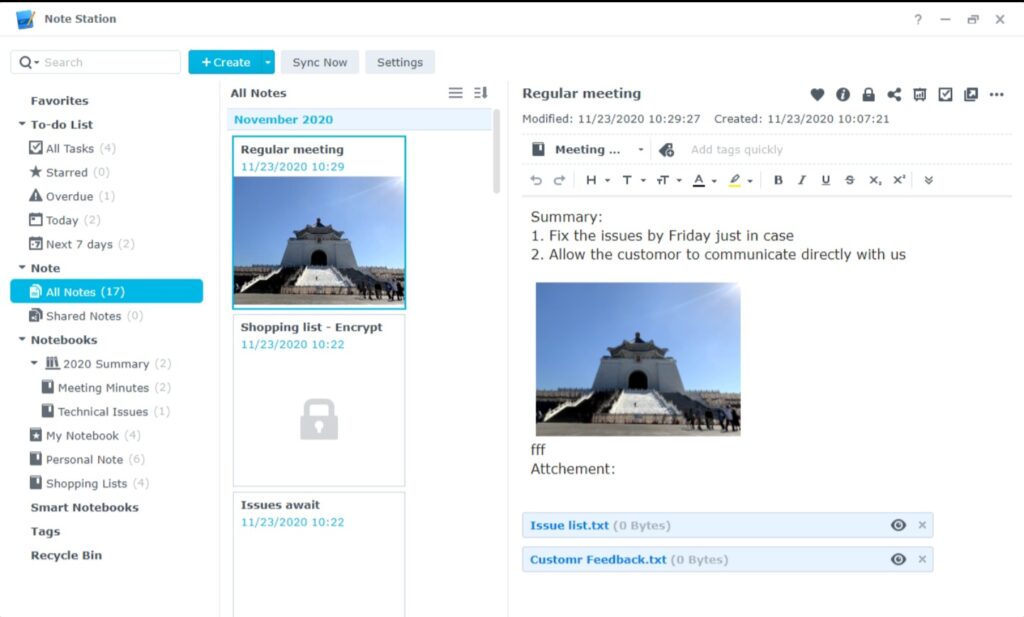Open Recycle Bin in sidebar
Screen dimensions: 1024x617
click(x=66, y=556)
